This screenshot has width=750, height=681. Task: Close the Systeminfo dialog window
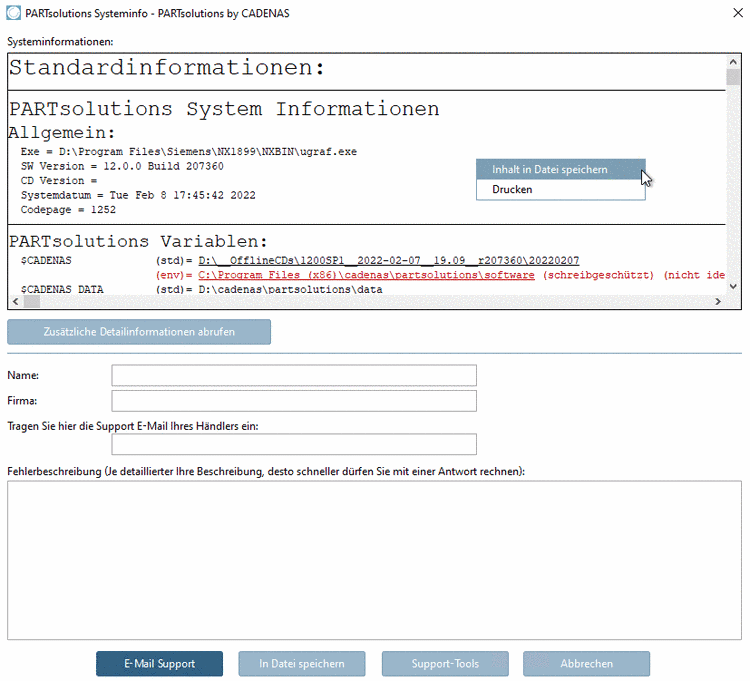click(x=738, y=13)
